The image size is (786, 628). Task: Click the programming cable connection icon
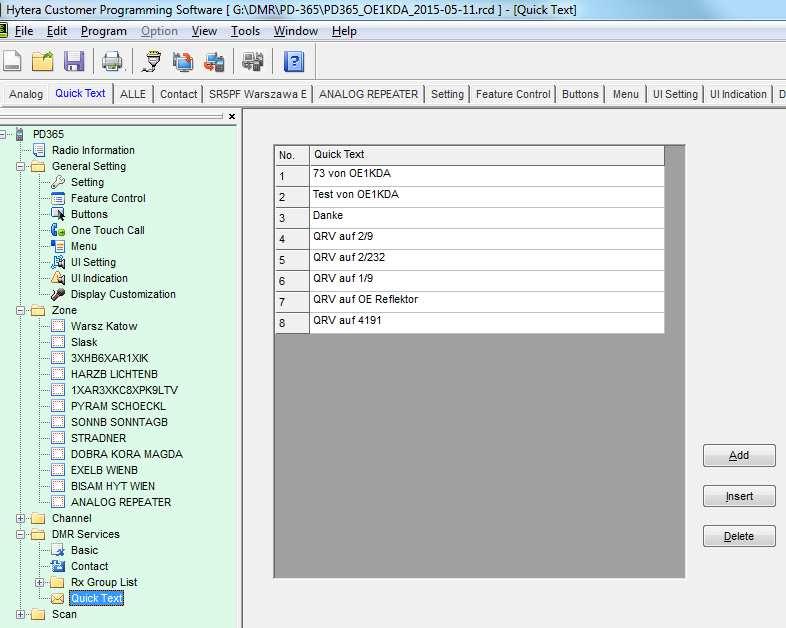(x=151, y=62)
